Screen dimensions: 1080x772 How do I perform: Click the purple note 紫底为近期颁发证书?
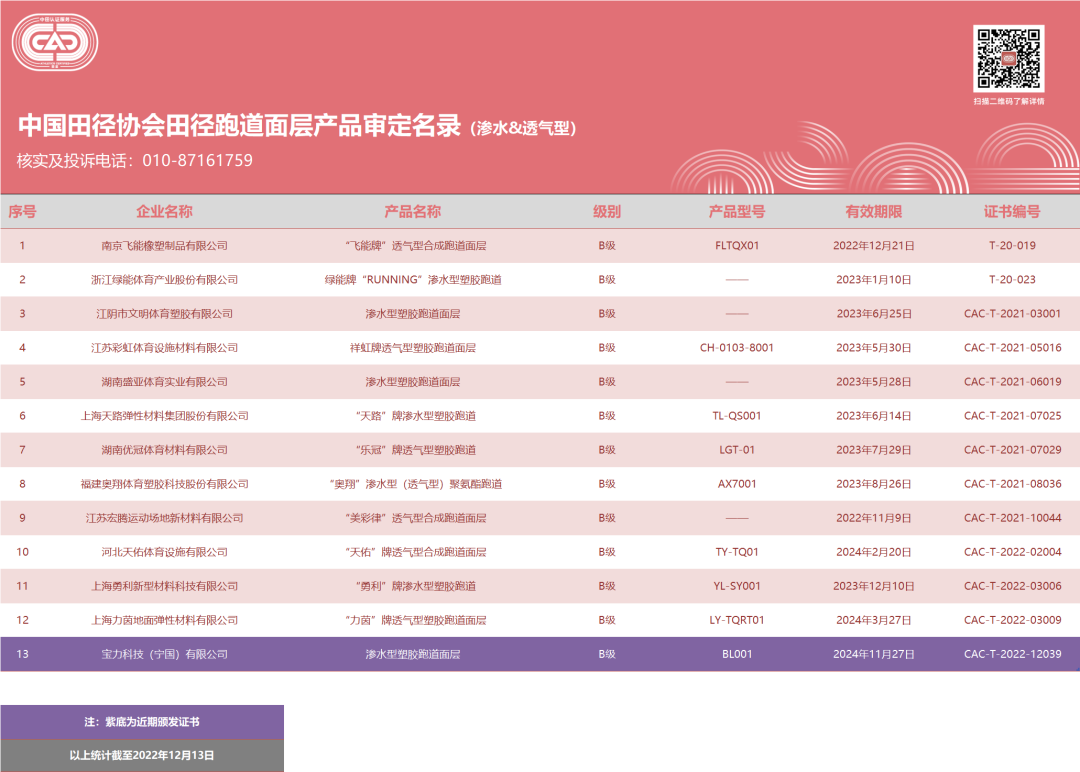click(x=152, y=722)
